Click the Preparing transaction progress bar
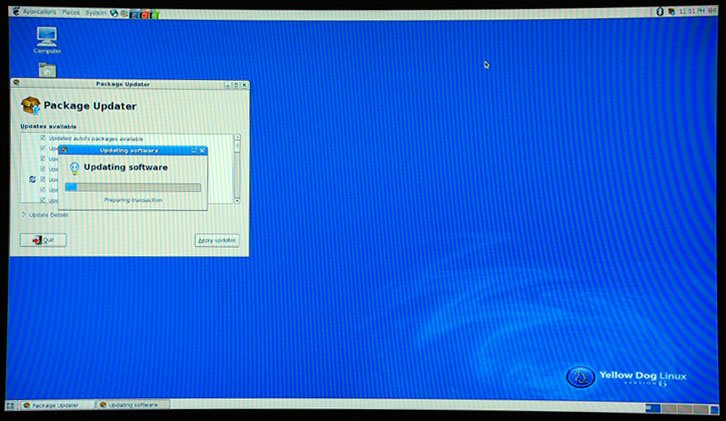Viewport: 726px width, 421px height. pos(133,187)
